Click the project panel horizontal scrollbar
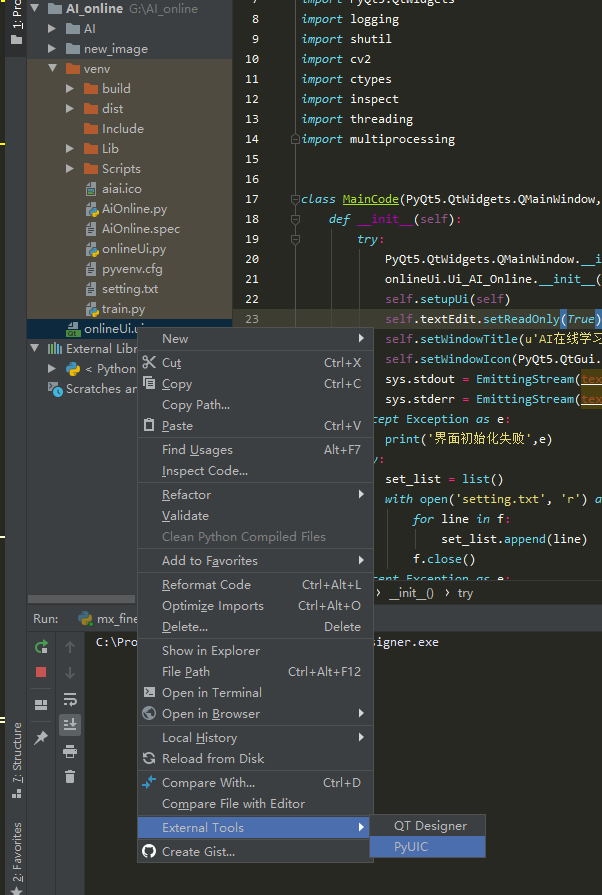The image size is (602, 895). 81,599
